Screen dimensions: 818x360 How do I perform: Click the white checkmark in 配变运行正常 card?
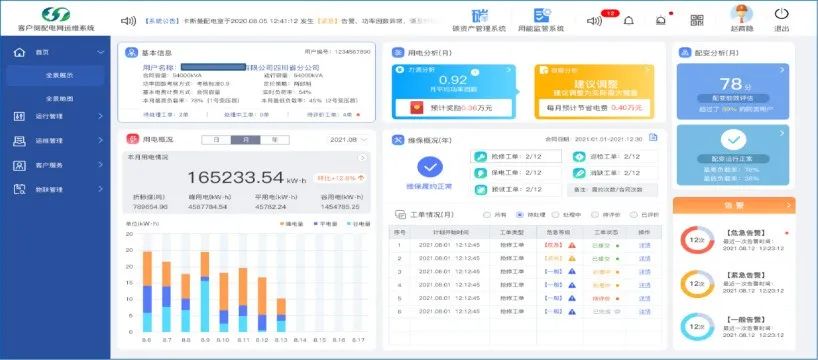point(733,140)
